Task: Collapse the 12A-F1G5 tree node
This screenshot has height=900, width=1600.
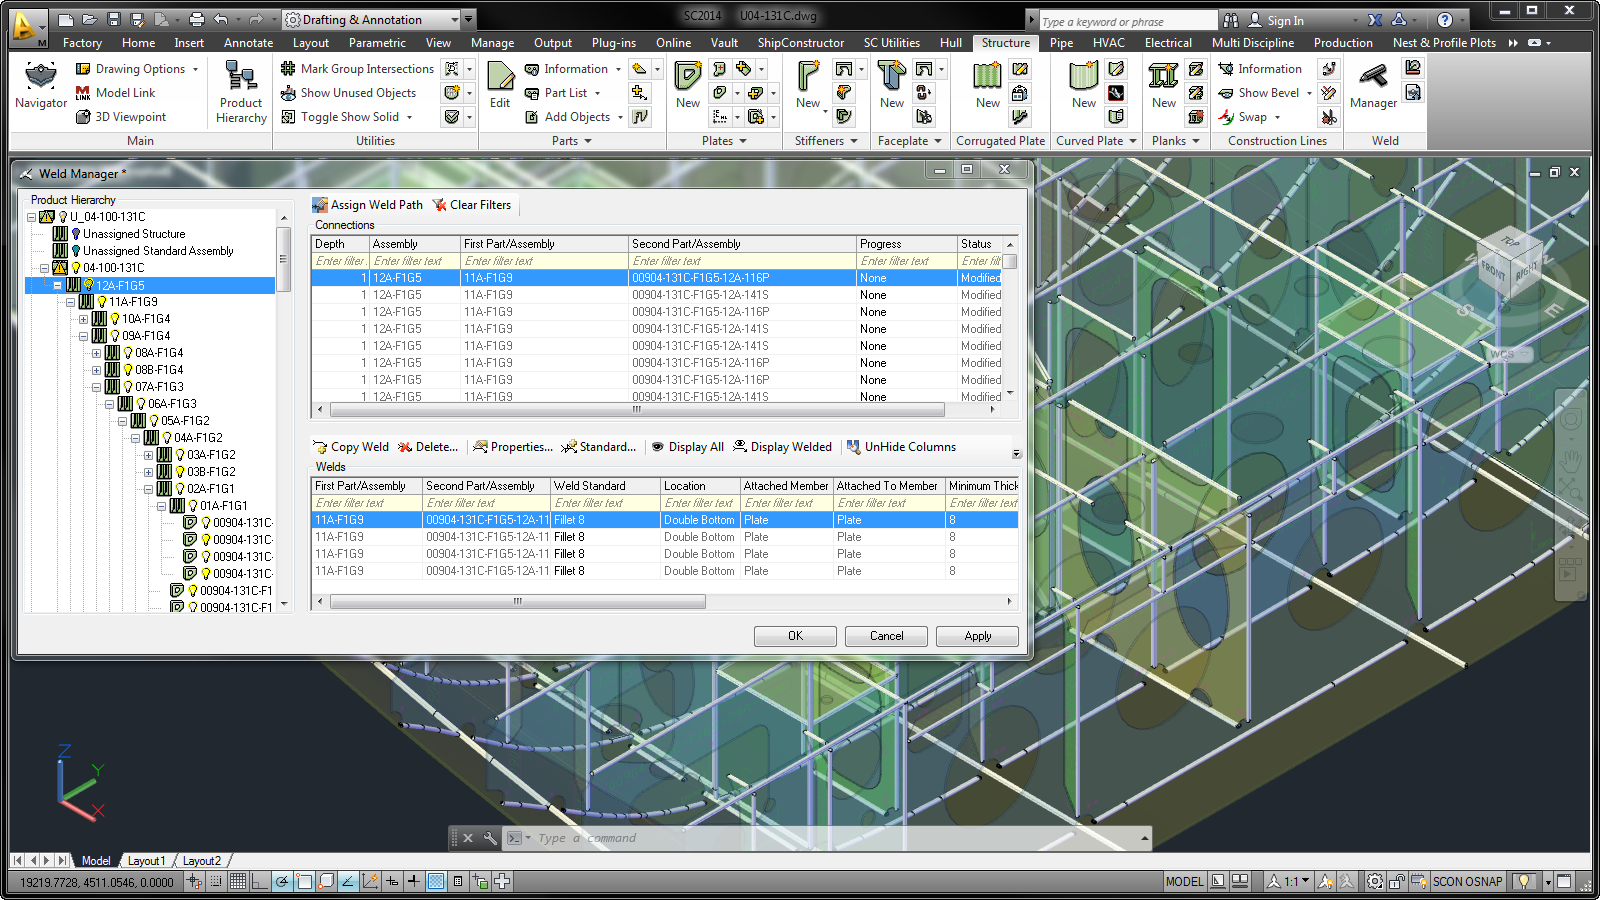Action: pos(58,285)
